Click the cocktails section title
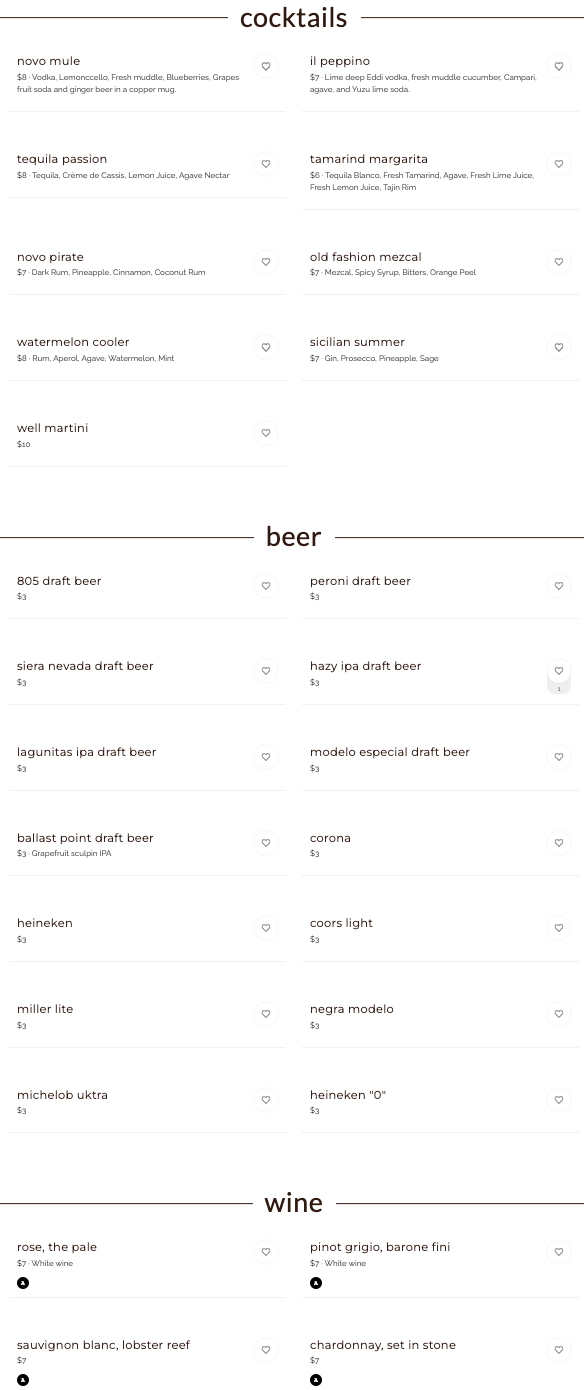The height and width of the screenshot is (1390, 584). tap(292, 18)
